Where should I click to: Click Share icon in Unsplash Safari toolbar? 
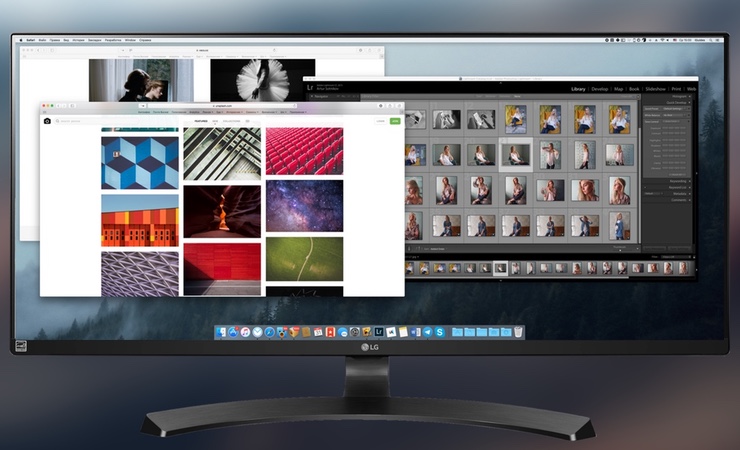tap(390, 106)
